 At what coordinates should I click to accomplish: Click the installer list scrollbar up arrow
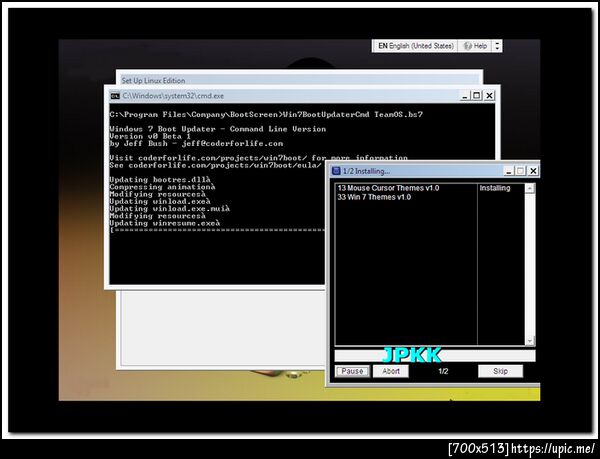pos(530,188)
